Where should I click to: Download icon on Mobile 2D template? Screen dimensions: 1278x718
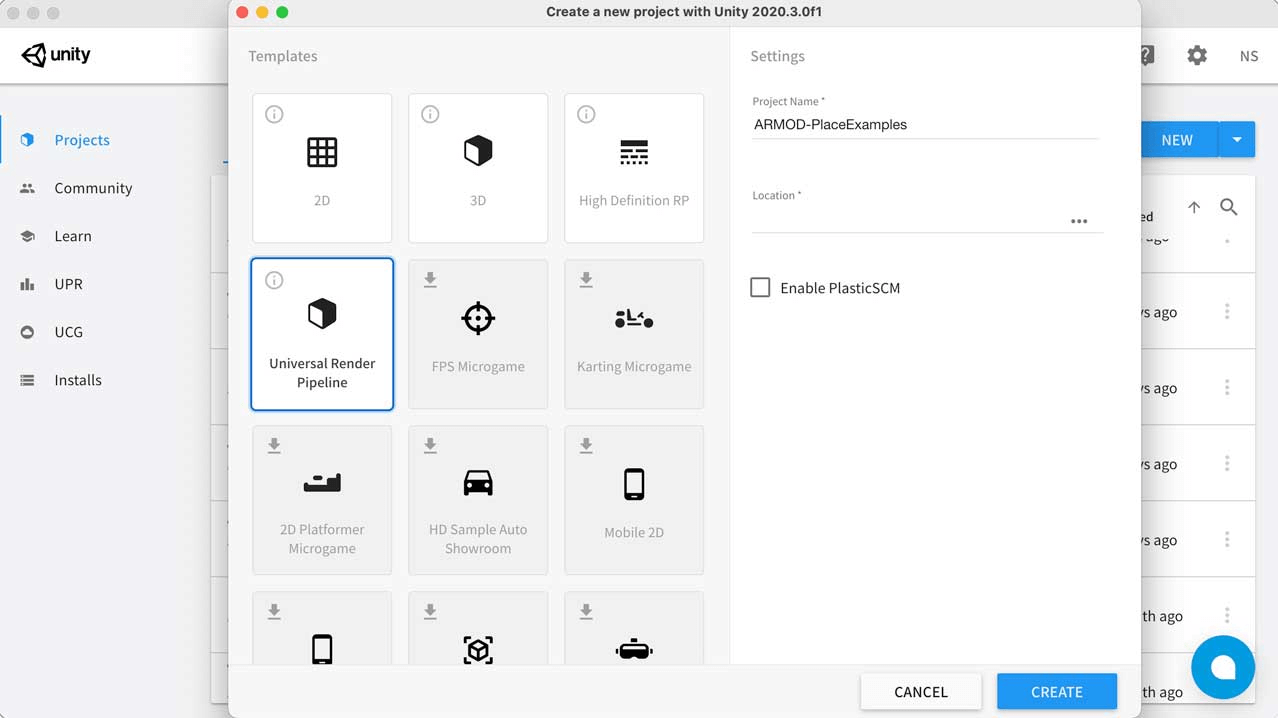(x=586, y=446)
